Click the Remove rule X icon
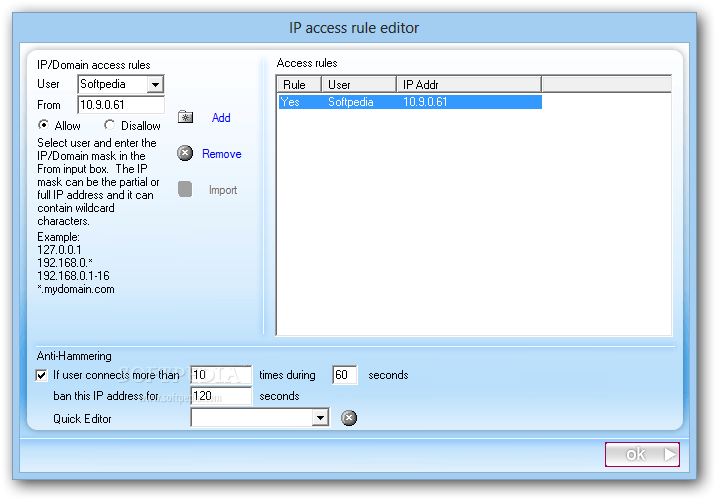The image size is (717, 500). (185, 153)
